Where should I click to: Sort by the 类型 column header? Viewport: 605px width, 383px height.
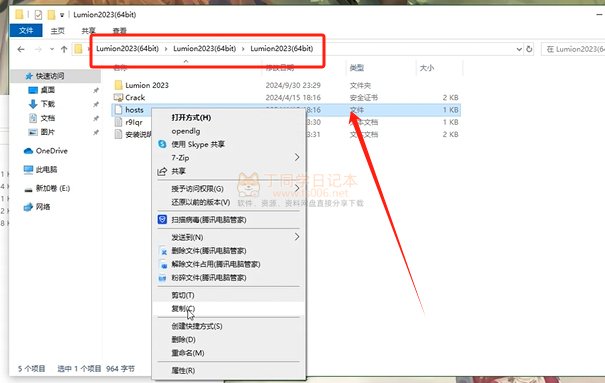coord(357,68)
